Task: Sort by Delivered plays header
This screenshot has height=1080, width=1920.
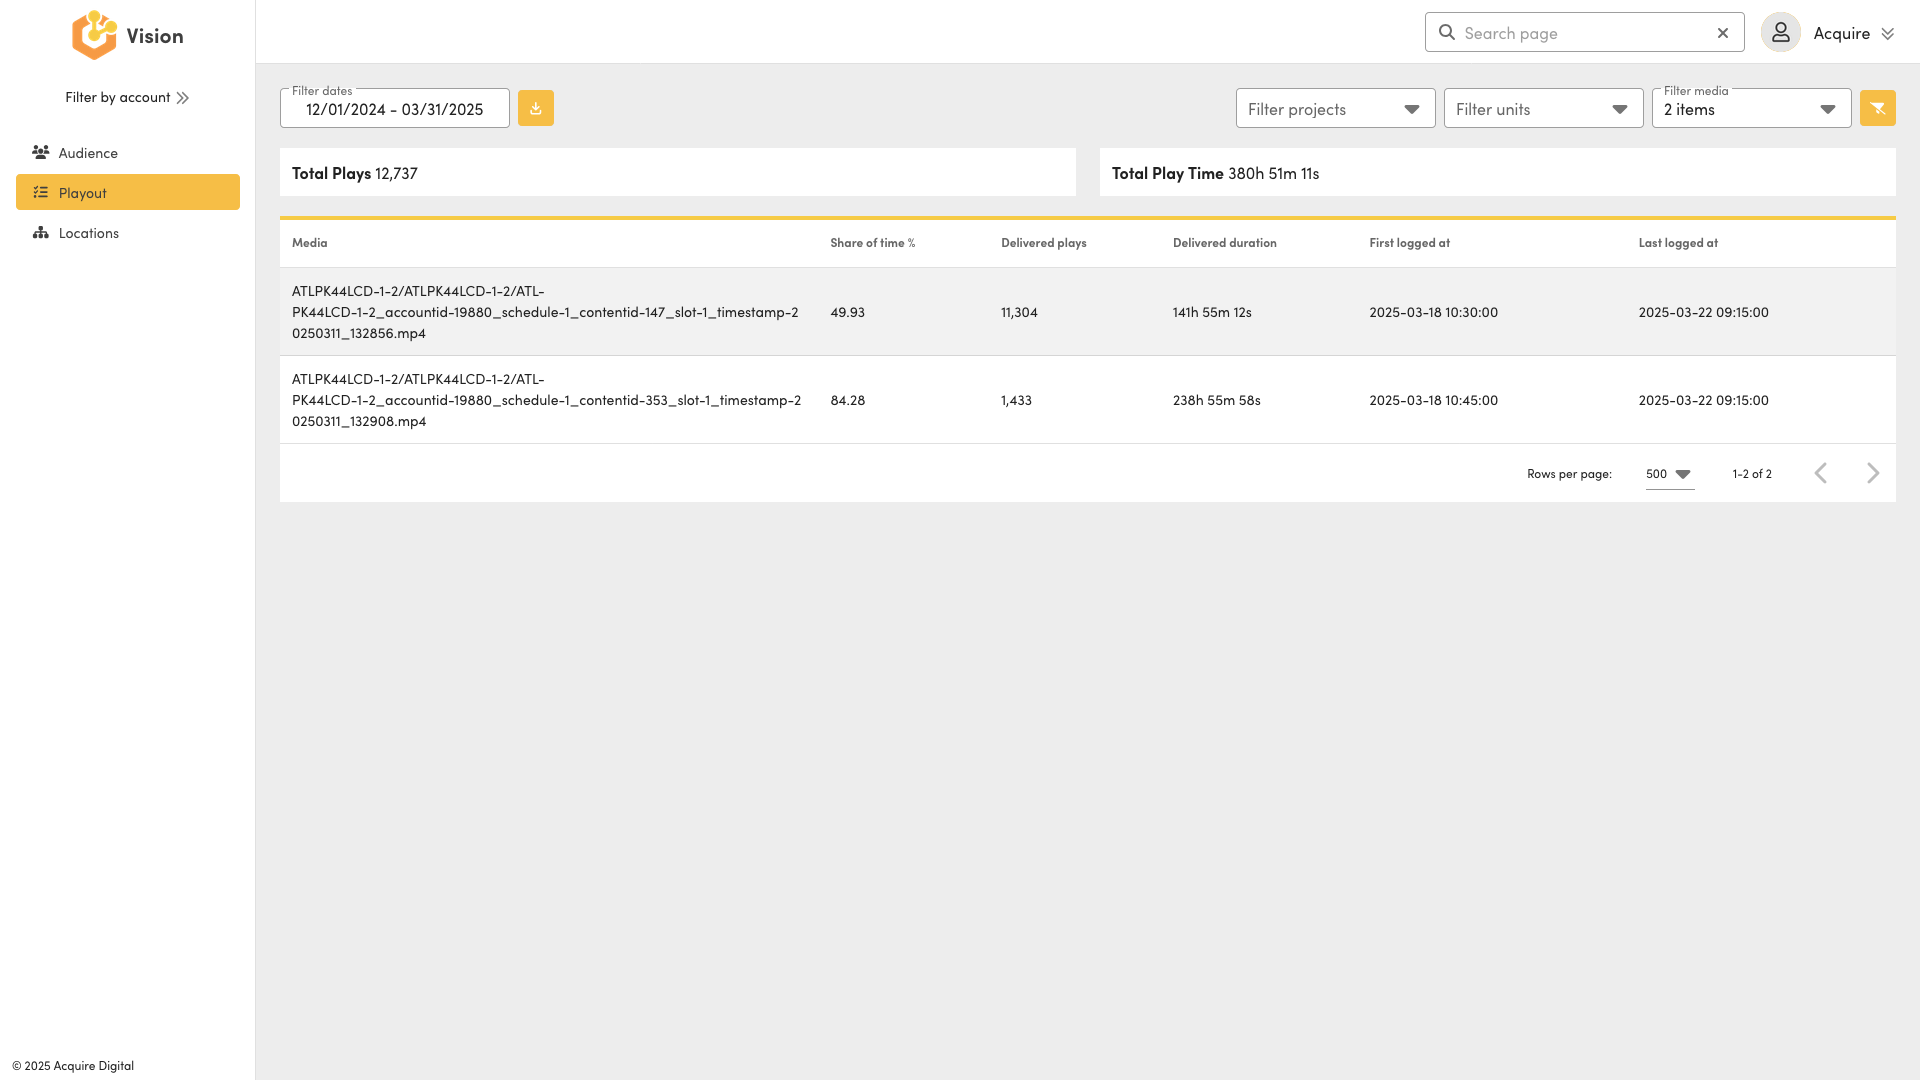Action: pos(1044,243)
